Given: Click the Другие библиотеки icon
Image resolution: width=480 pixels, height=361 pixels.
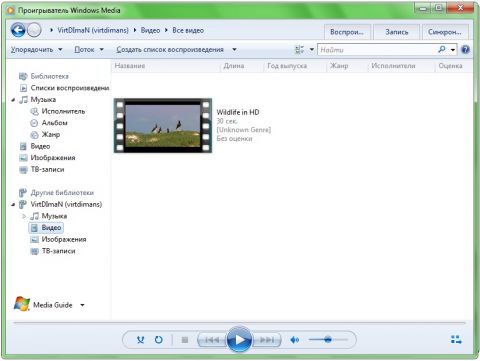Looking at the screenshot, I should tap(23, 193).
